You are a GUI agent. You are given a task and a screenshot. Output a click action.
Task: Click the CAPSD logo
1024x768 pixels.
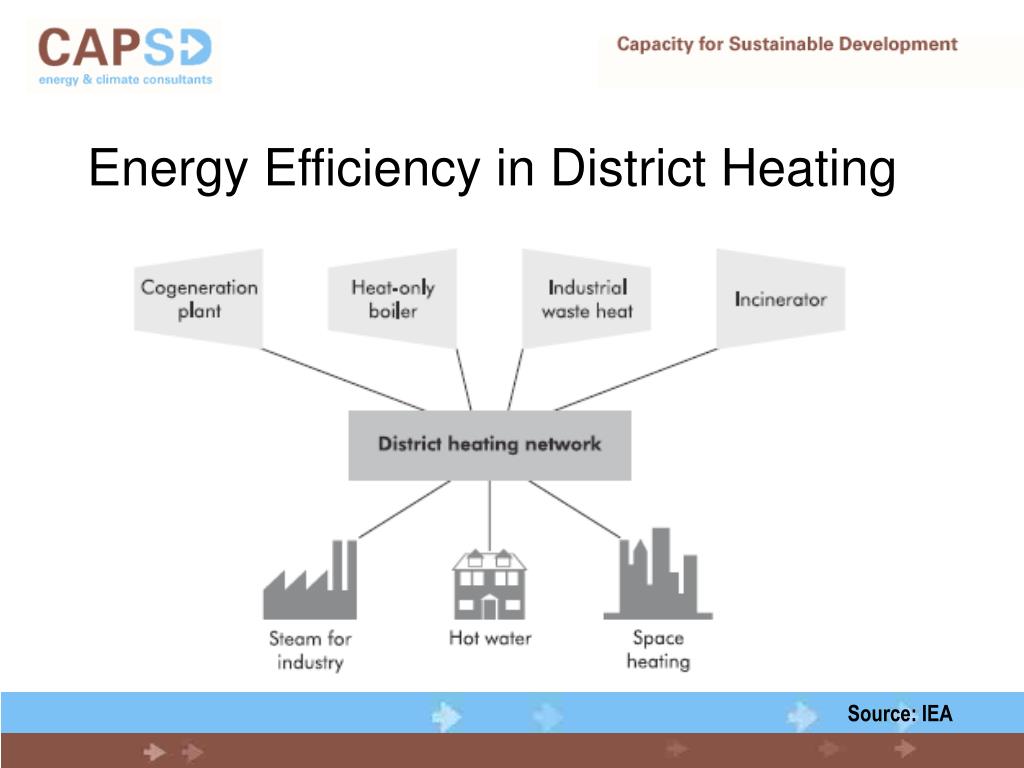[x=125, y=56]
